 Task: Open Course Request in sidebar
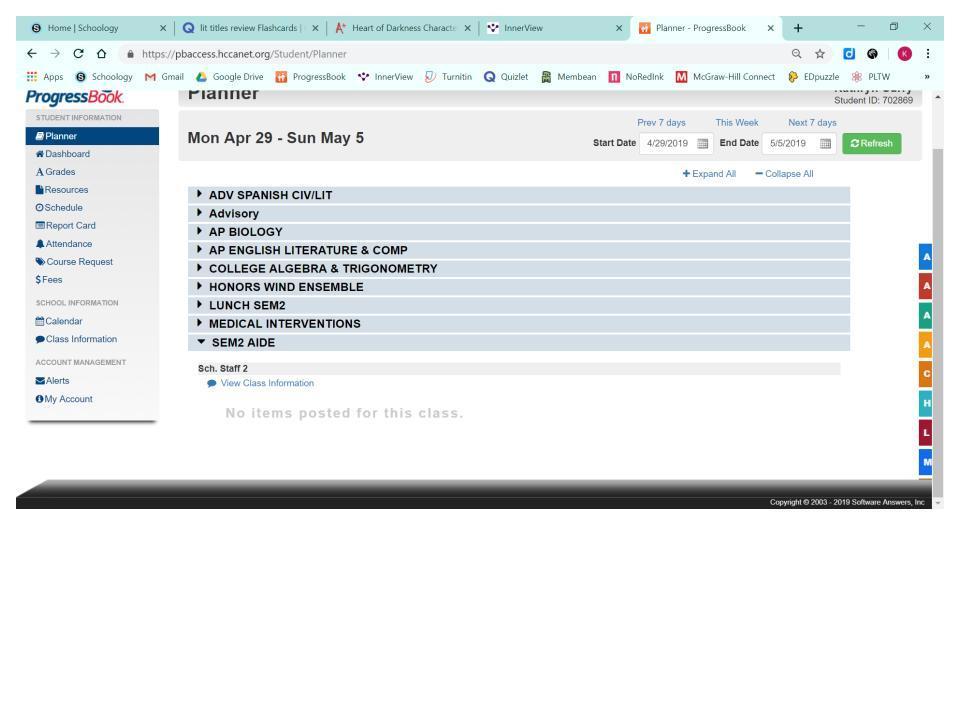coord(74,261)
